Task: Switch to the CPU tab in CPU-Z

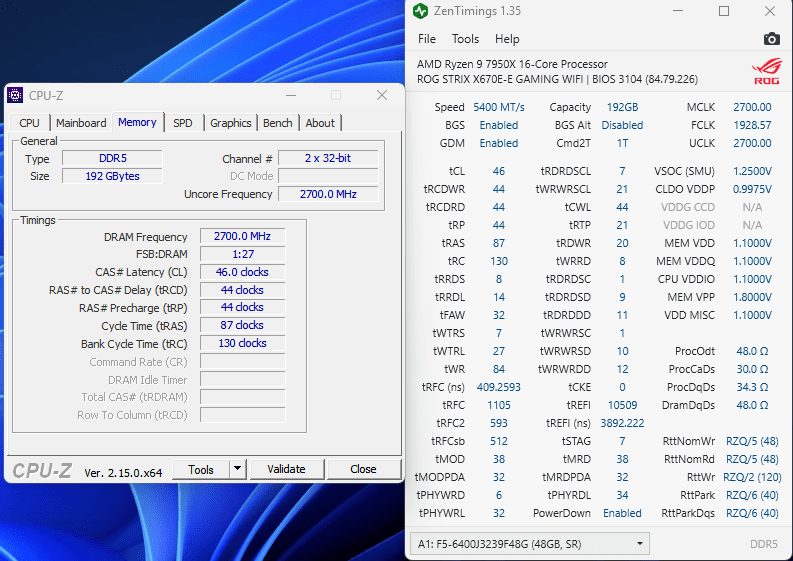Action: click(29, 123)
